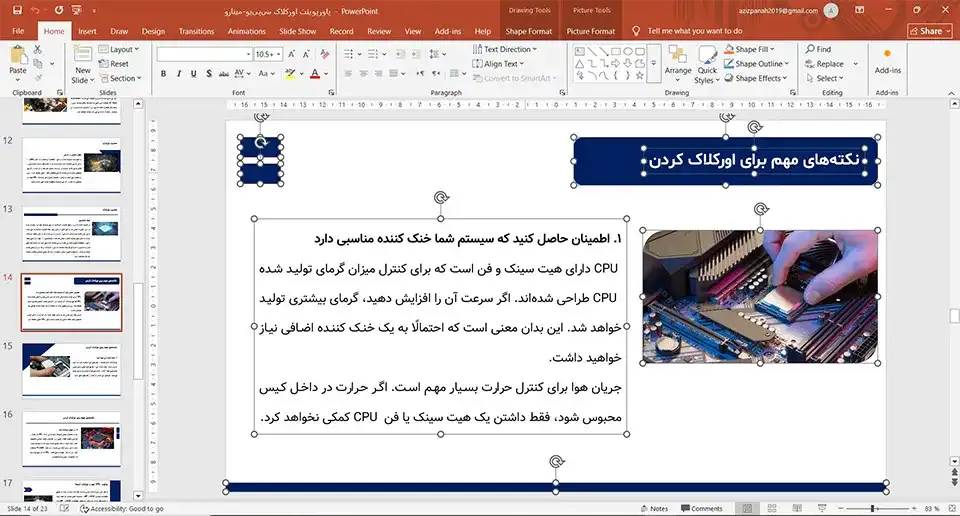Switch to Reading View icon
The height and width of the screenshot is (516, 960).
[x=797, y=509]
